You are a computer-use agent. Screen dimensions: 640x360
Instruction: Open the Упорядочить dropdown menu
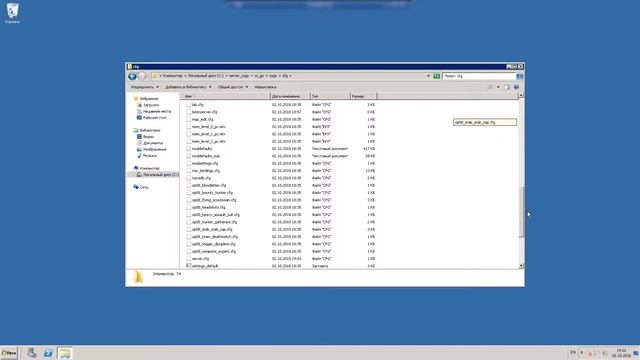[x=144, y=87]
